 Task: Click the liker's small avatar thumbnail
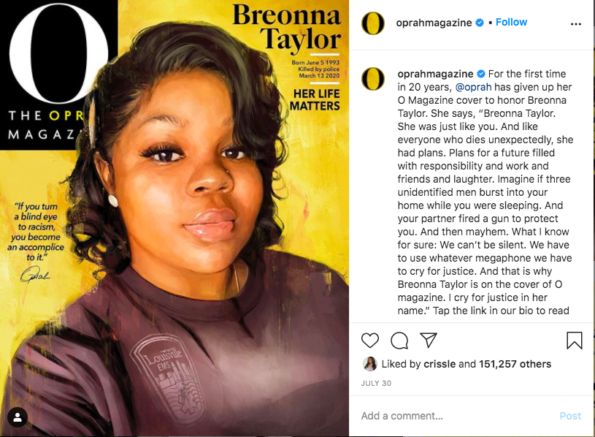370,364
